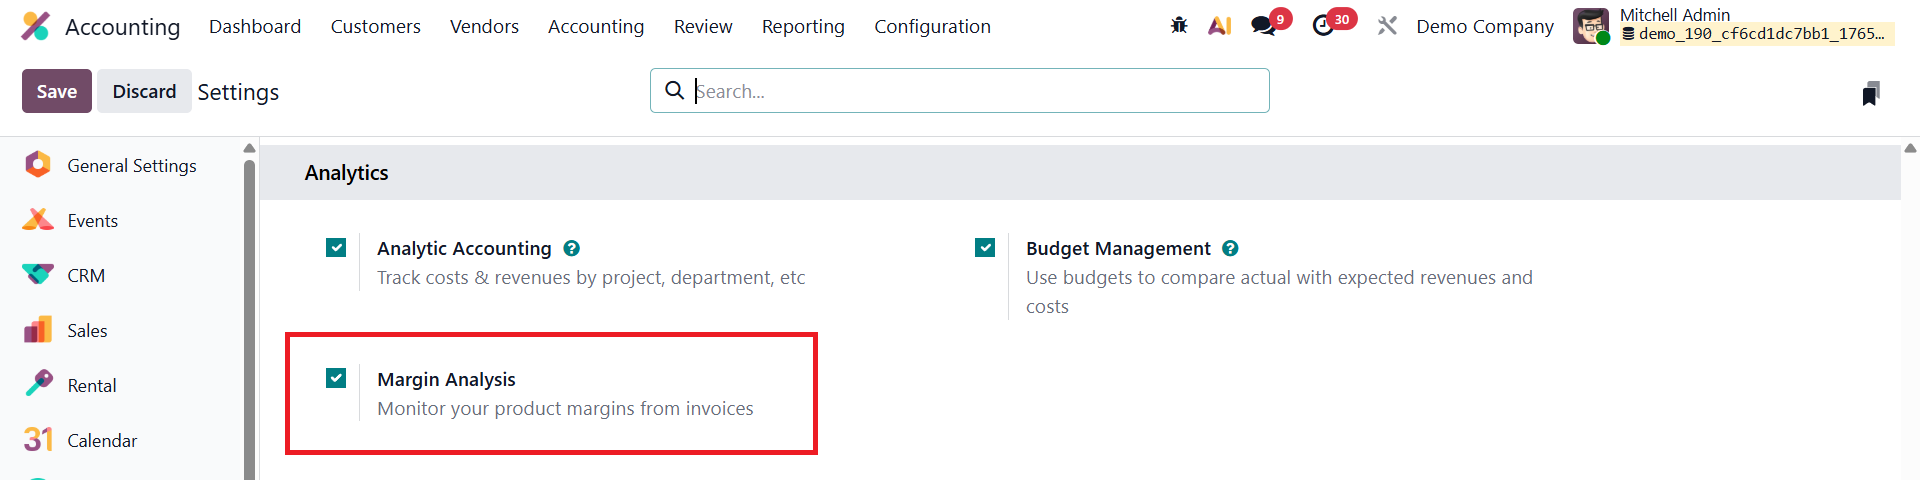Screen dimensions: 1920x480
Task: Uncheck the Analytic Accounting checkbox
Action: pos(336,247)
